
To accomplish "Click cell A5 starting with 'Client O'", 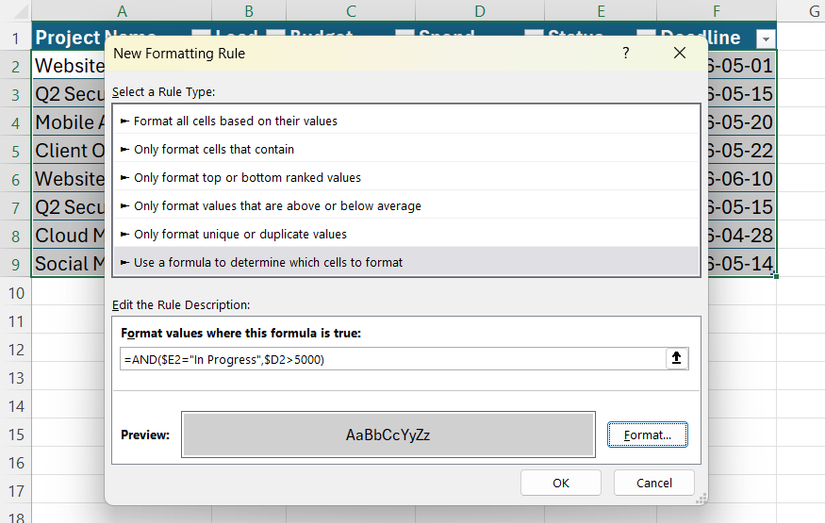I will (69, 150).
